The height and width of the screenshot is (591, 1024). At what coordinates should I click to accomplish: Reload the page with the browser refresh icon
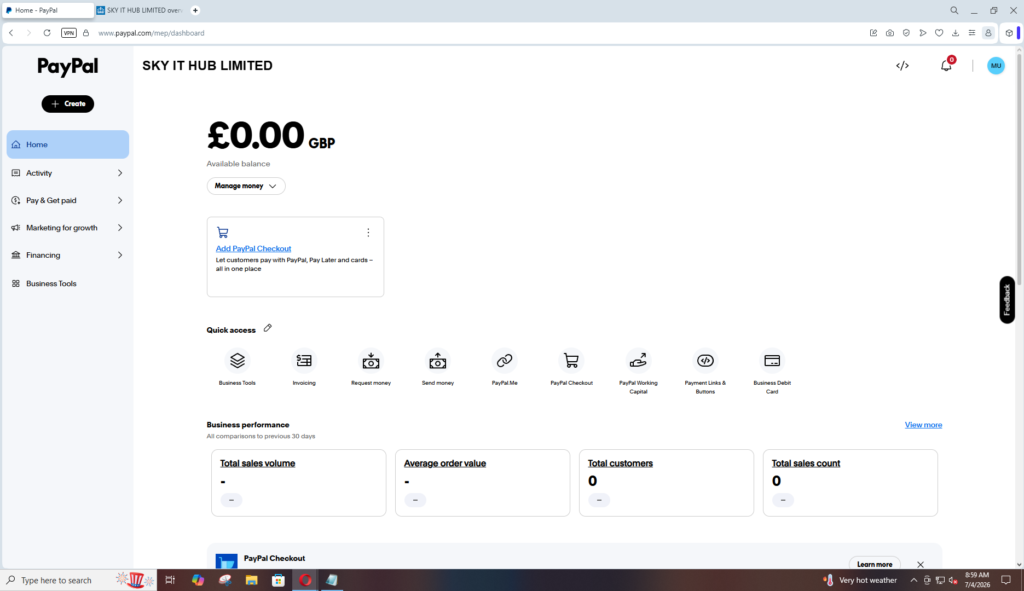click(x=47, y=33)
